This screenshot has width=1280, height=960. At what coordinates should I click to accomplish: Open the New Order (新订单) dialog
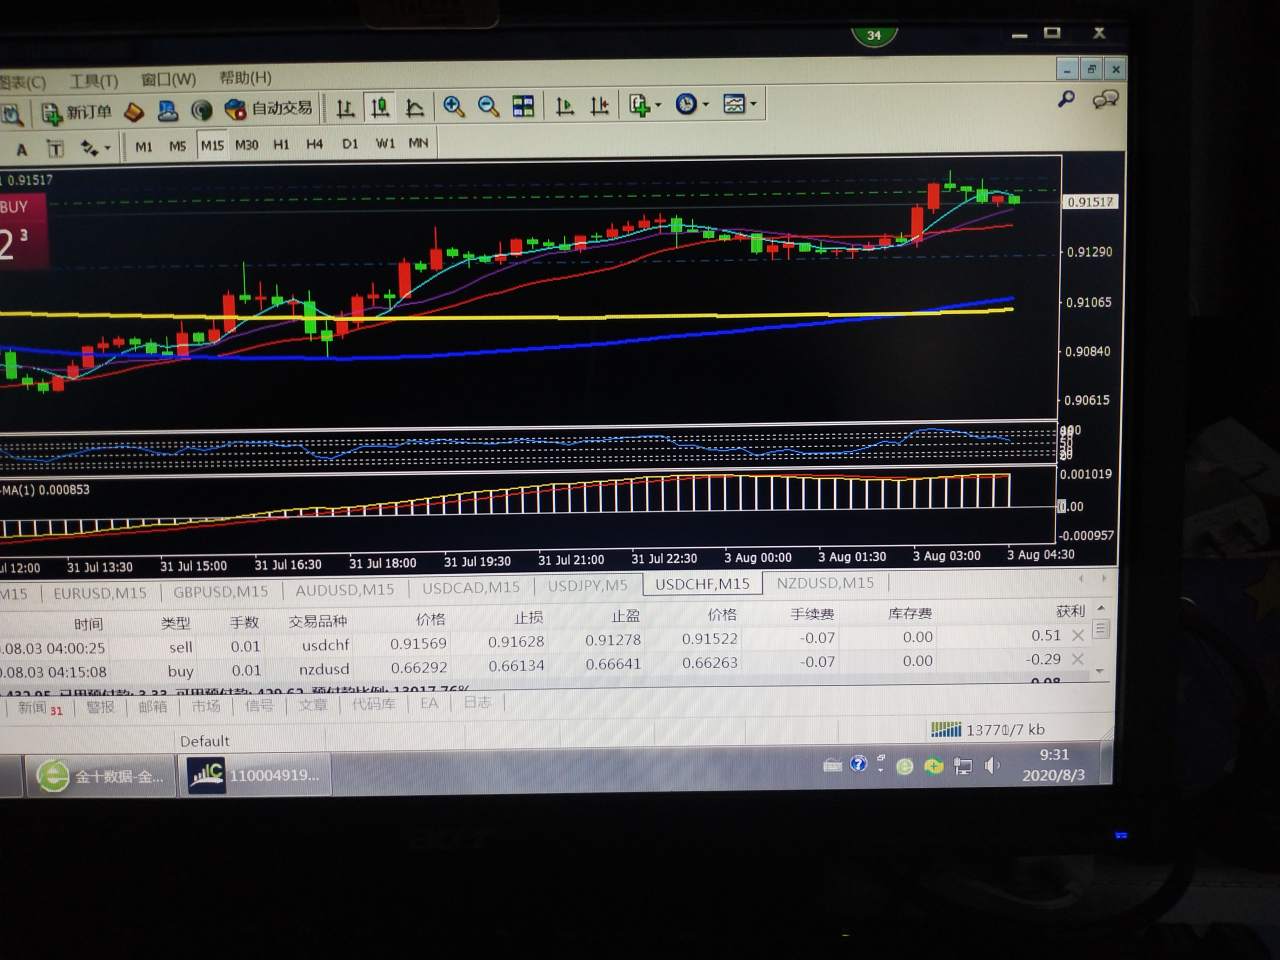pyautogui.click(x=77, y=112)
